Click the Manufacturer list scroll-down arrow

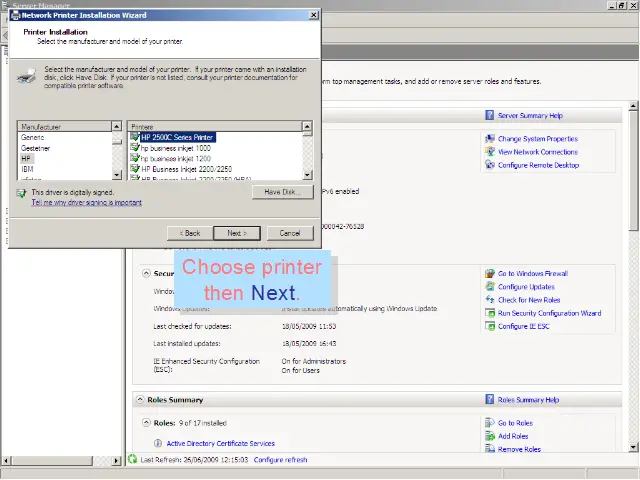(117, 175)
